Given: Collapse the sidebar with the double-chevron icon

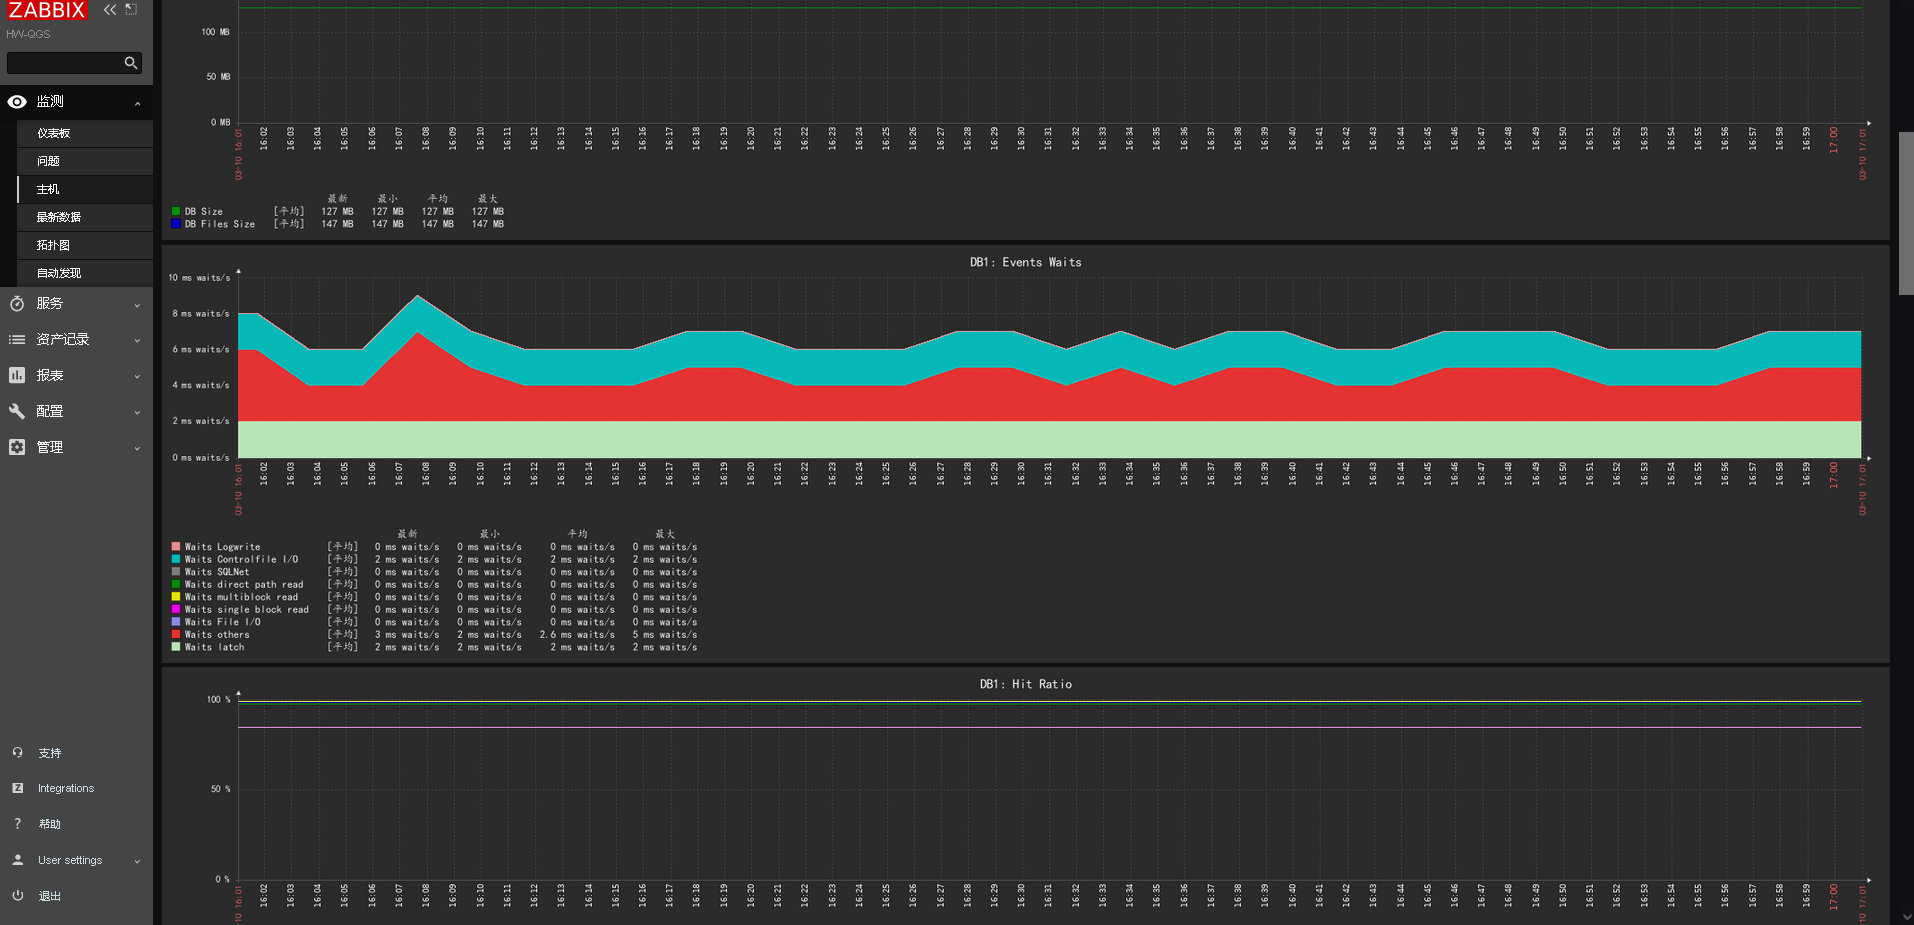Looking at the screenshot, I should tap(109, 9).
